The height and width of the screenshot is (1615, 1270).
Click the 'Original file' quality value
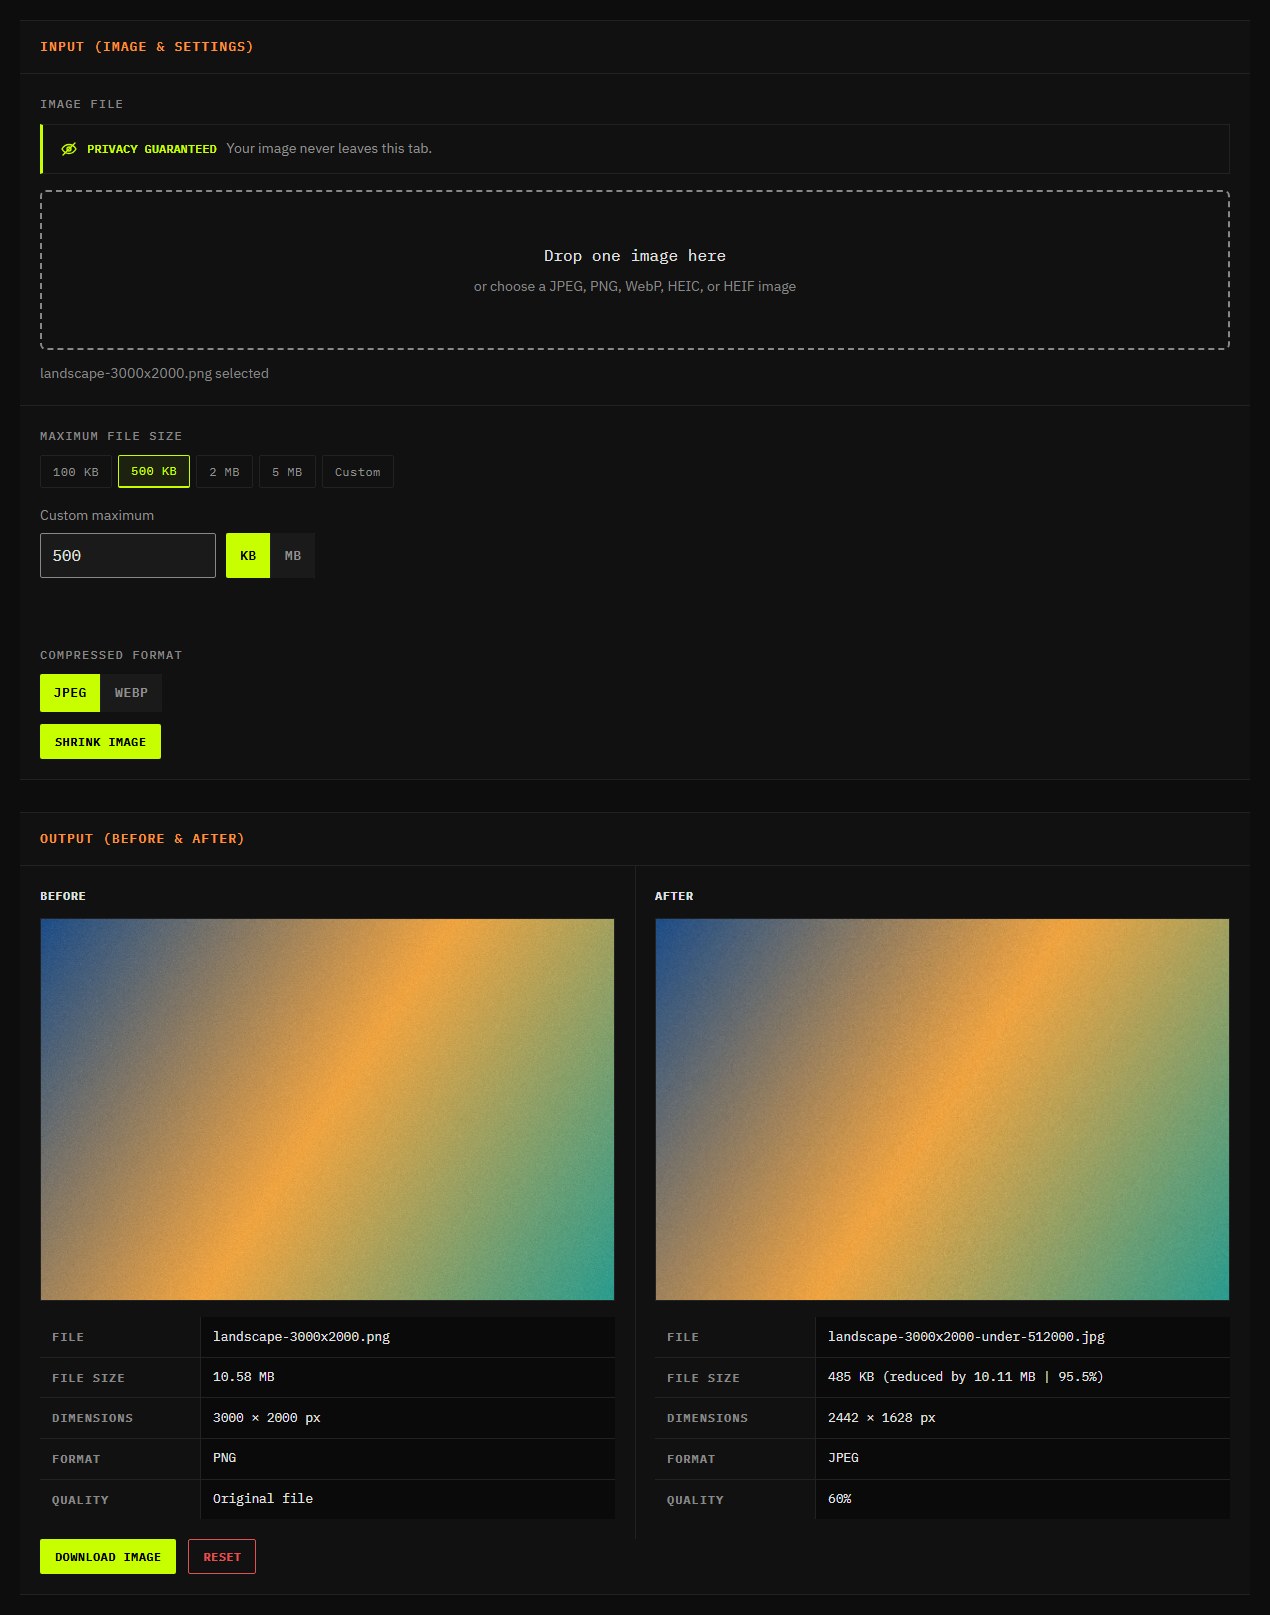tap(263, 1499)
